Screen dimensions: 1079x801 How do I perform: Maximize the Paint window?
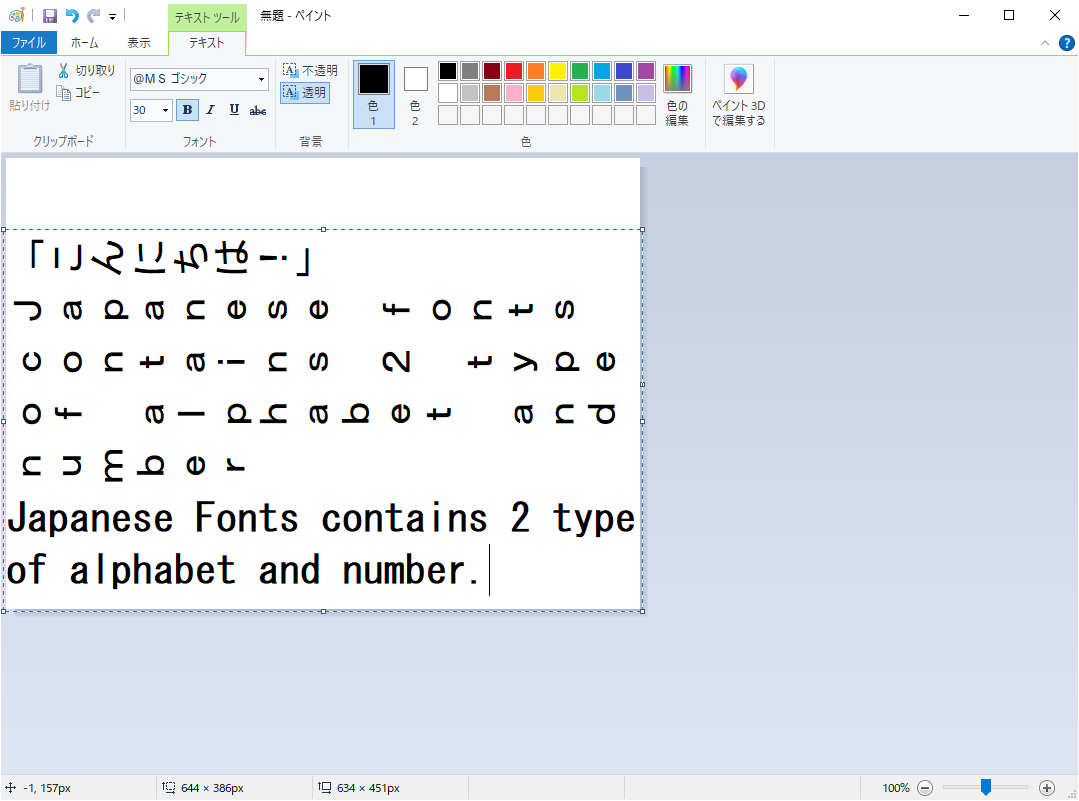click(1009, 15)
